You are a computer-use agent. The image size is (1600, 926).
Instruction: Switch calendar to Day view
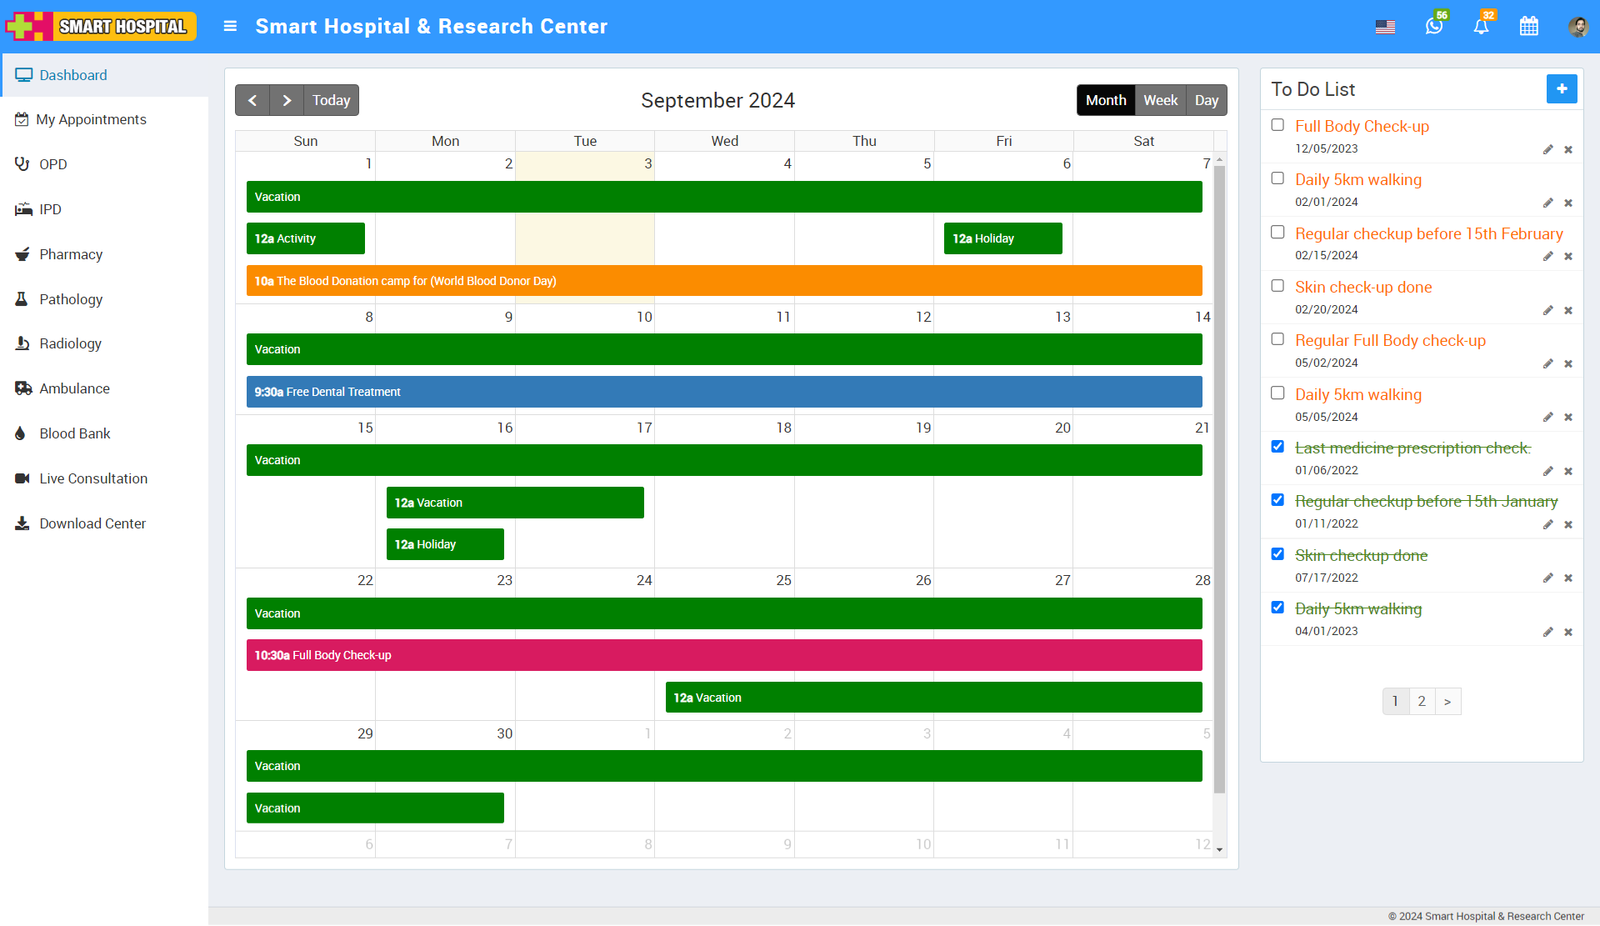click(x=1206, y=100)
